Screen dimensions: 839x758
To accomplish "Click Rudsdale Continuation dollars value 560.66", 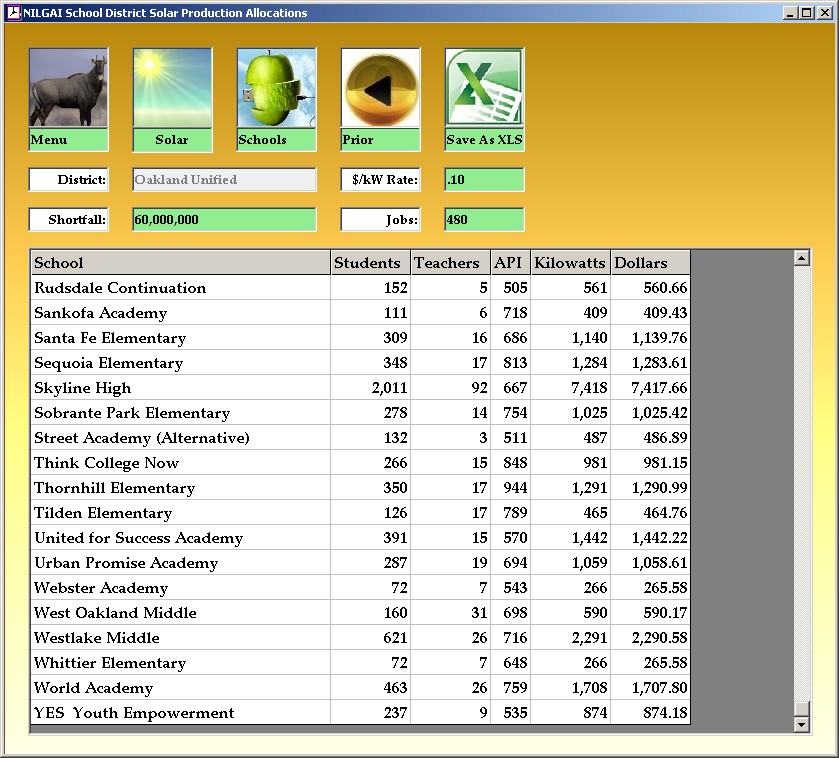I will (x=665, y=288).
